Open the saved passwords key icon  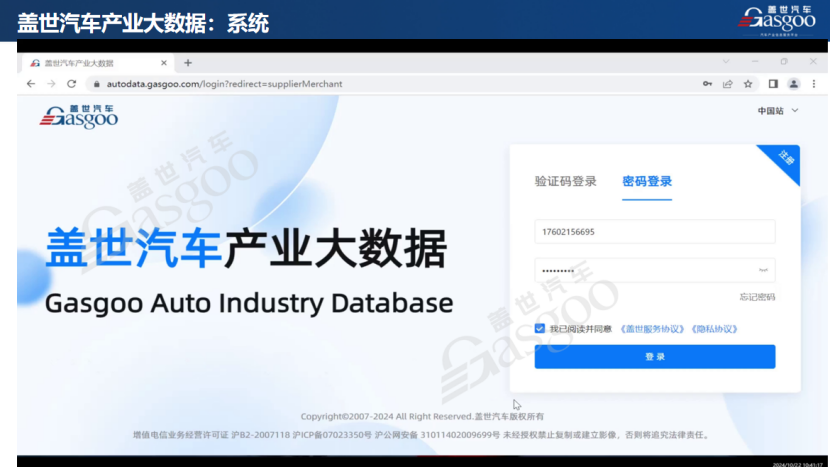point(708,84)
